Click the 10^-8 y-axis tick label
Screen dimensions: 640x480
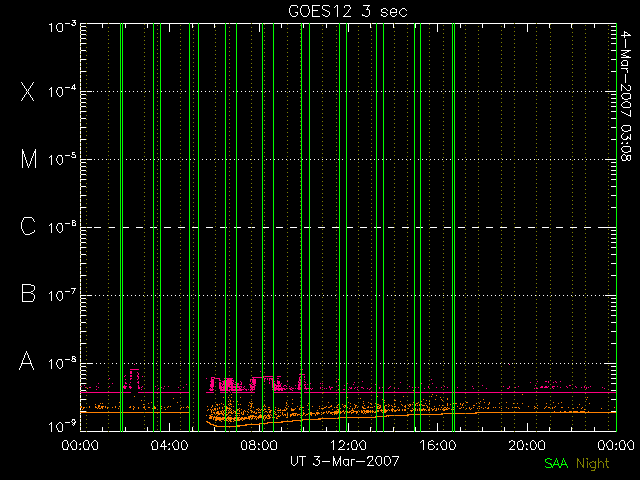[x=62, y=363]
